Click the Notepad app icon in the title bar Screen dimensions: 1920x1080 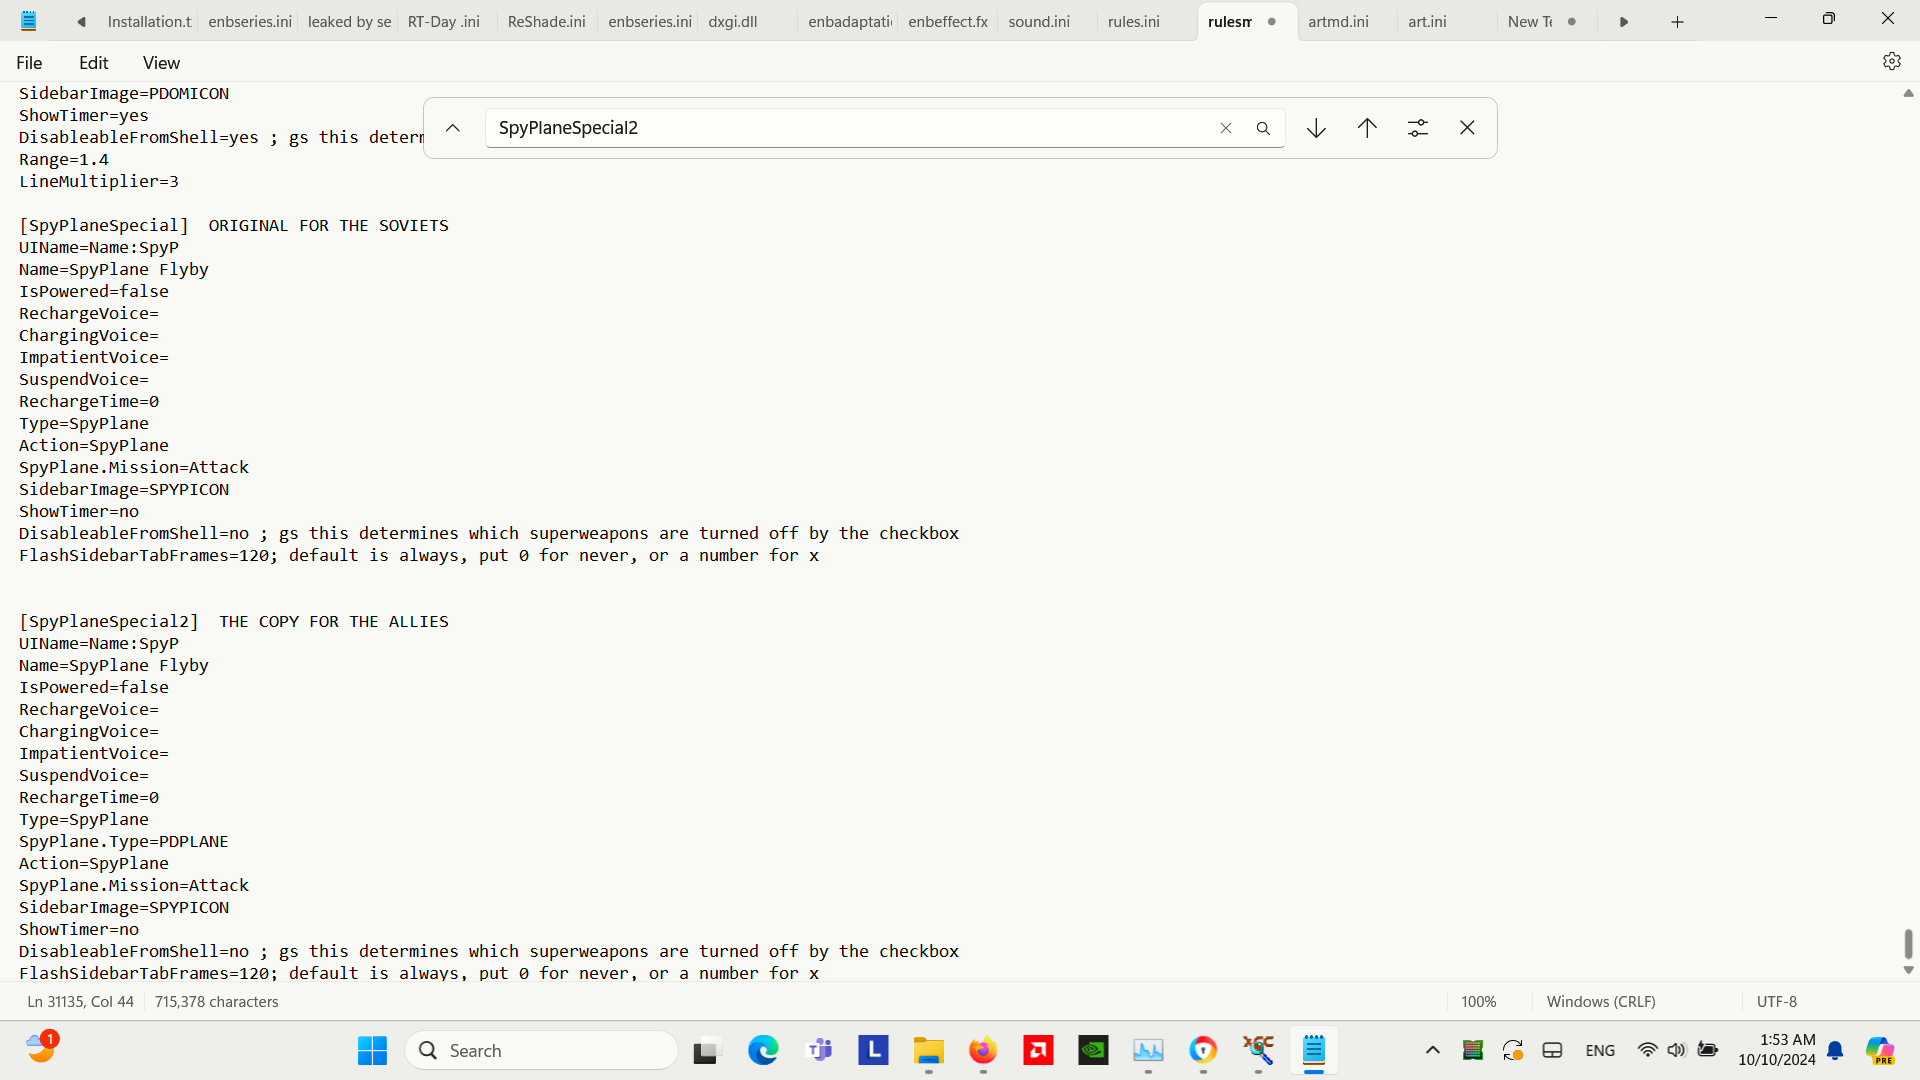[x=29, y=20]
